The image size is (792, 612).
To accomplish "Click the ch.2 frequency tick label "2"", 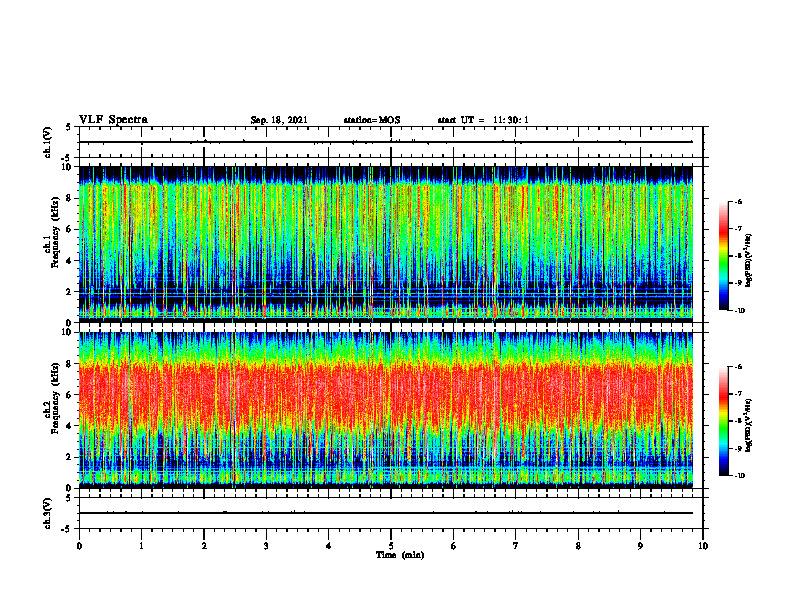I will [70, 457].
